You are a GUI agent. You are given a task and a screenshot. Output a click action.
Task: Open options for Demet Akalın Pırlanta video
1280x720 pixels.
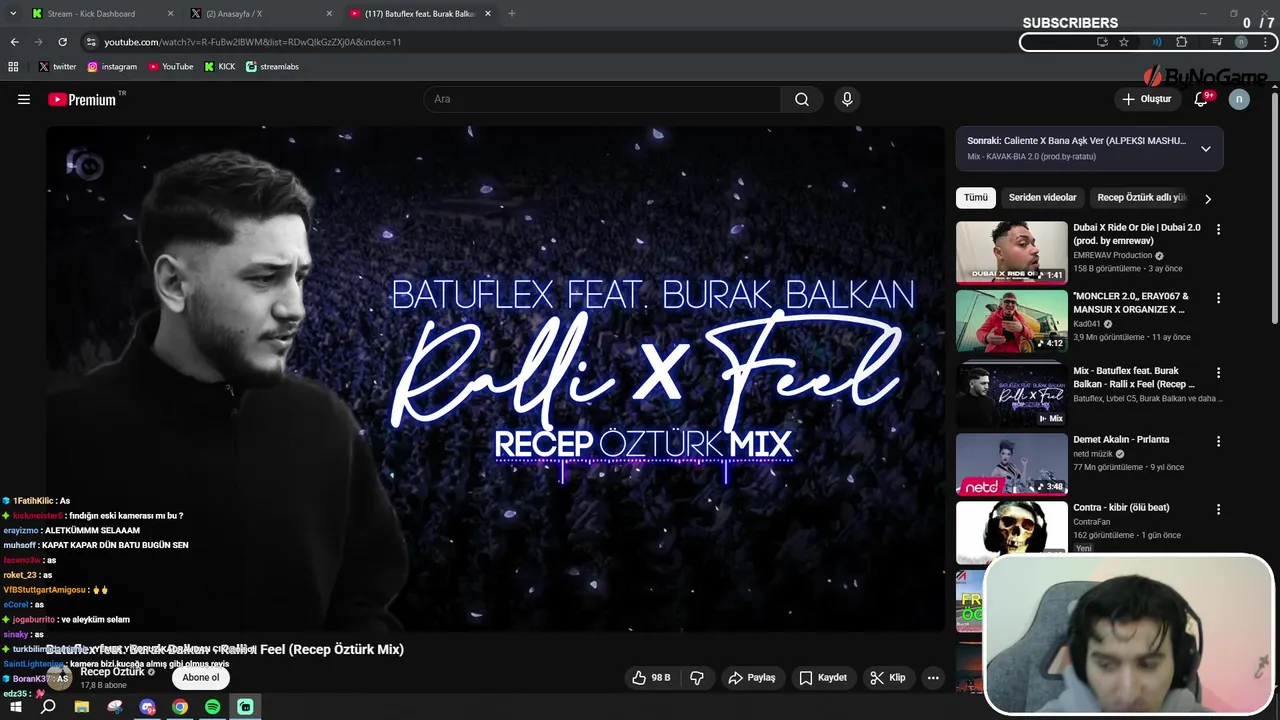(1218, 441)
